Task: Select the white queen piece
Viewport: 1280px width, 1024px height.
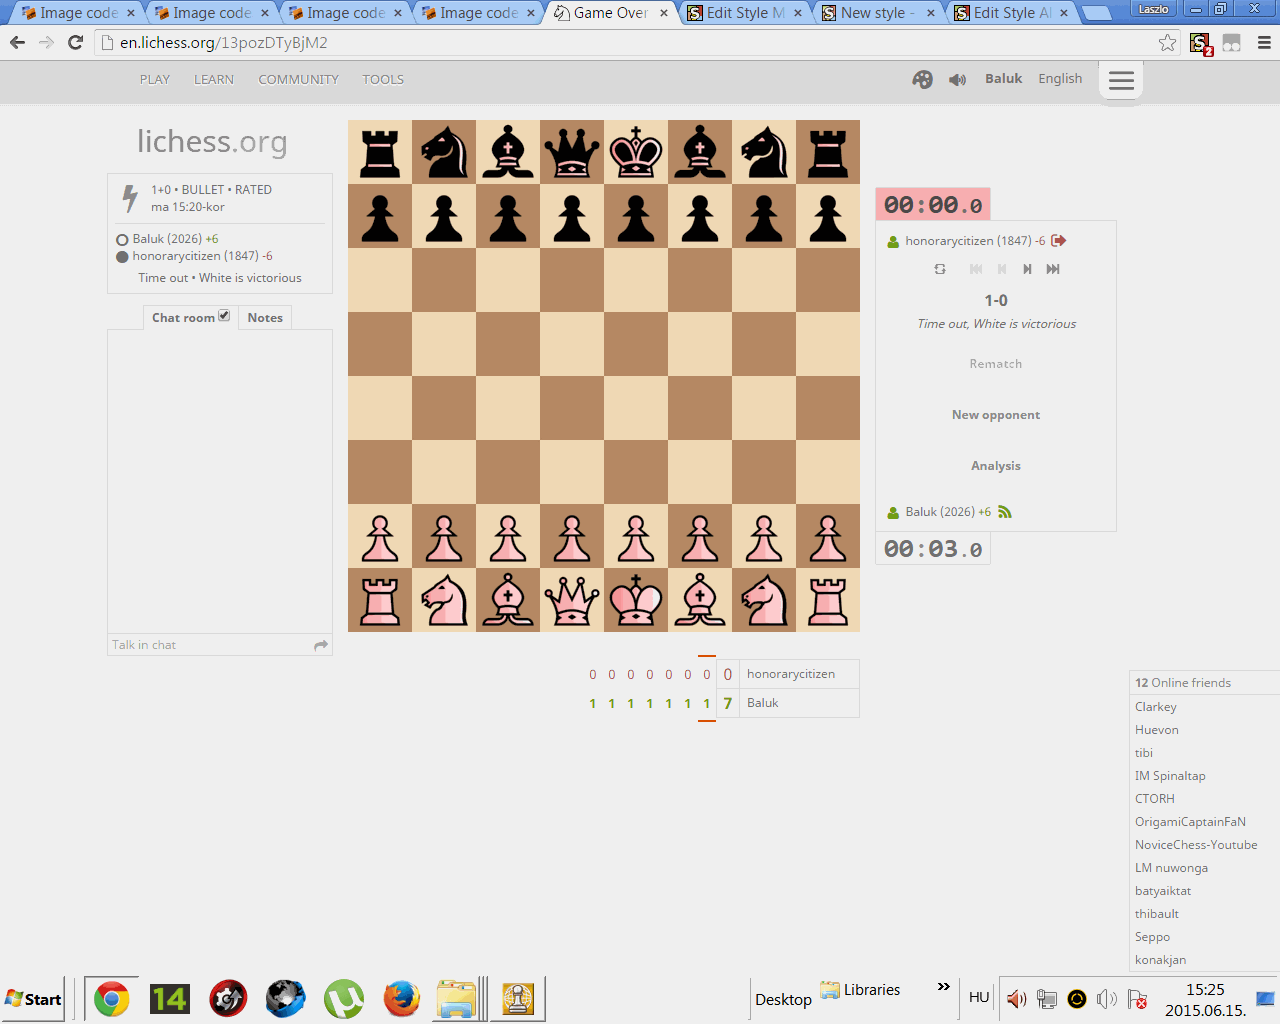Action: click(x=572, y=600)
